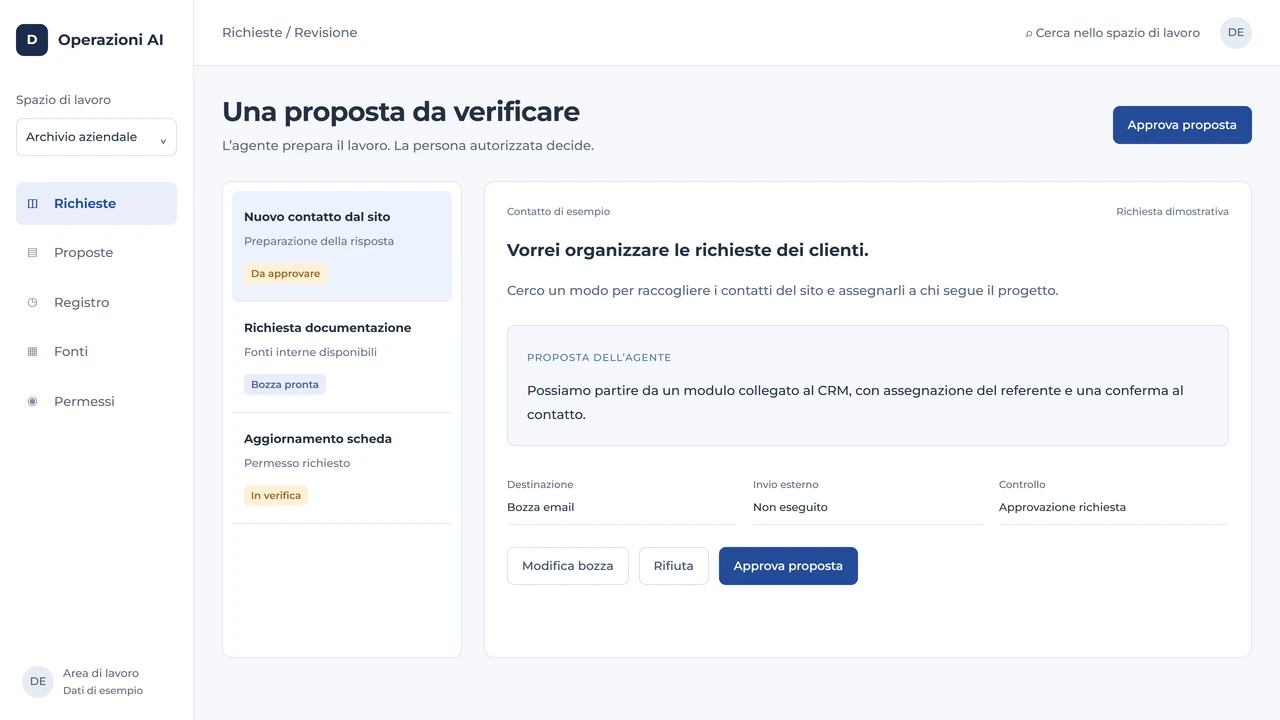Click Approva proposta in the page header
Screen dimensions: 1280x720
coord(1182,125)
